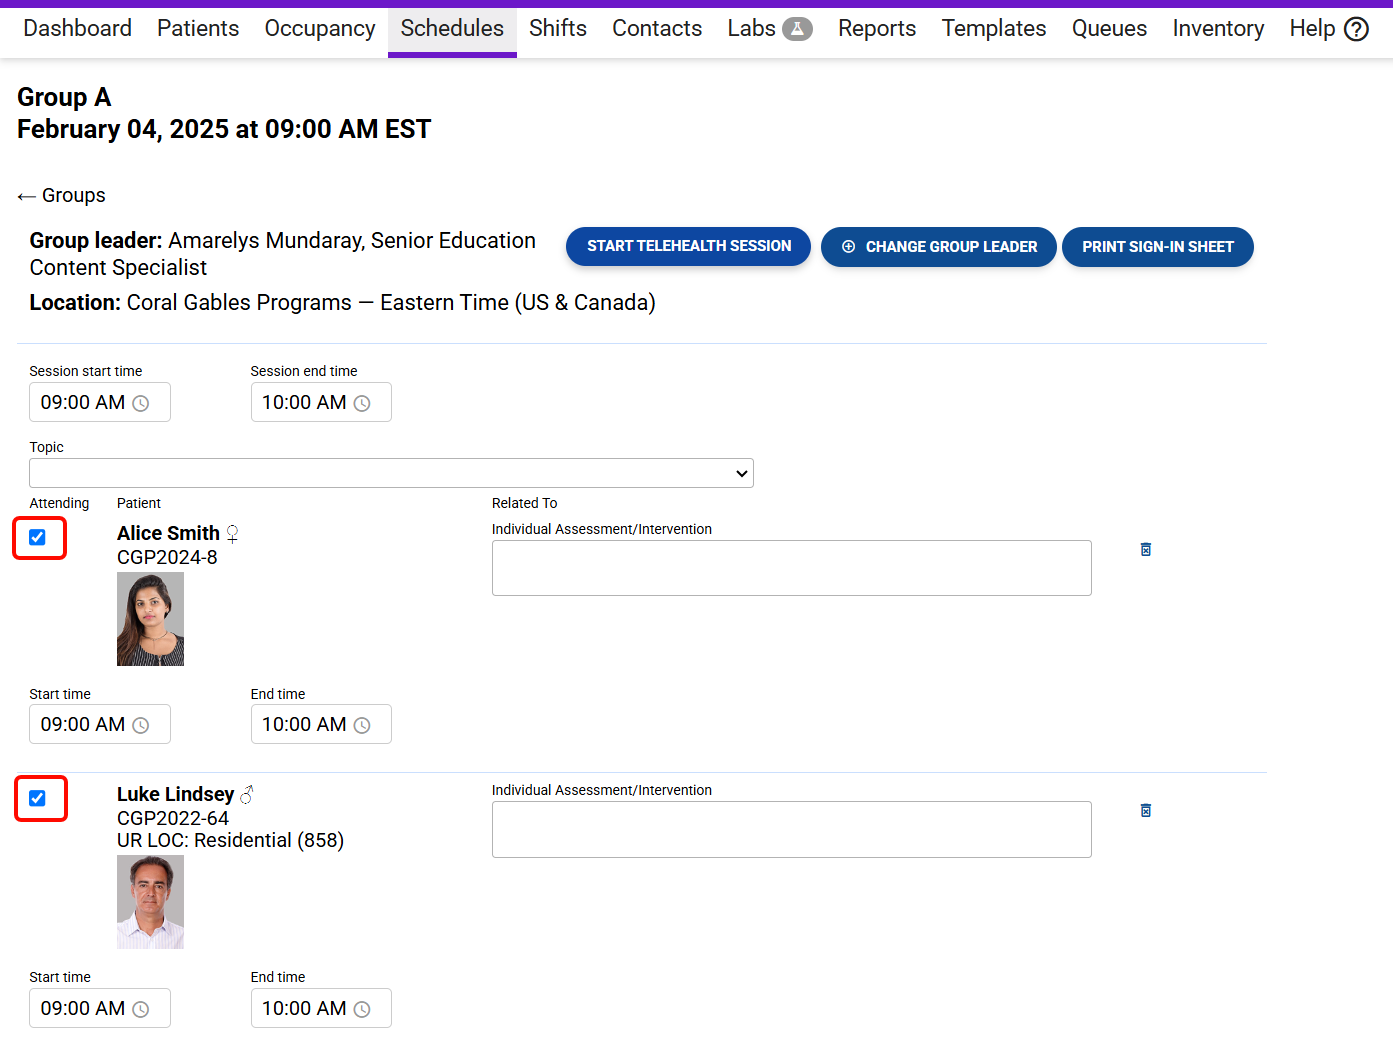The image size is (1393, 1043).
Task: Click Print Sign-In Sheet button
Action: [x=1157, y=247]
